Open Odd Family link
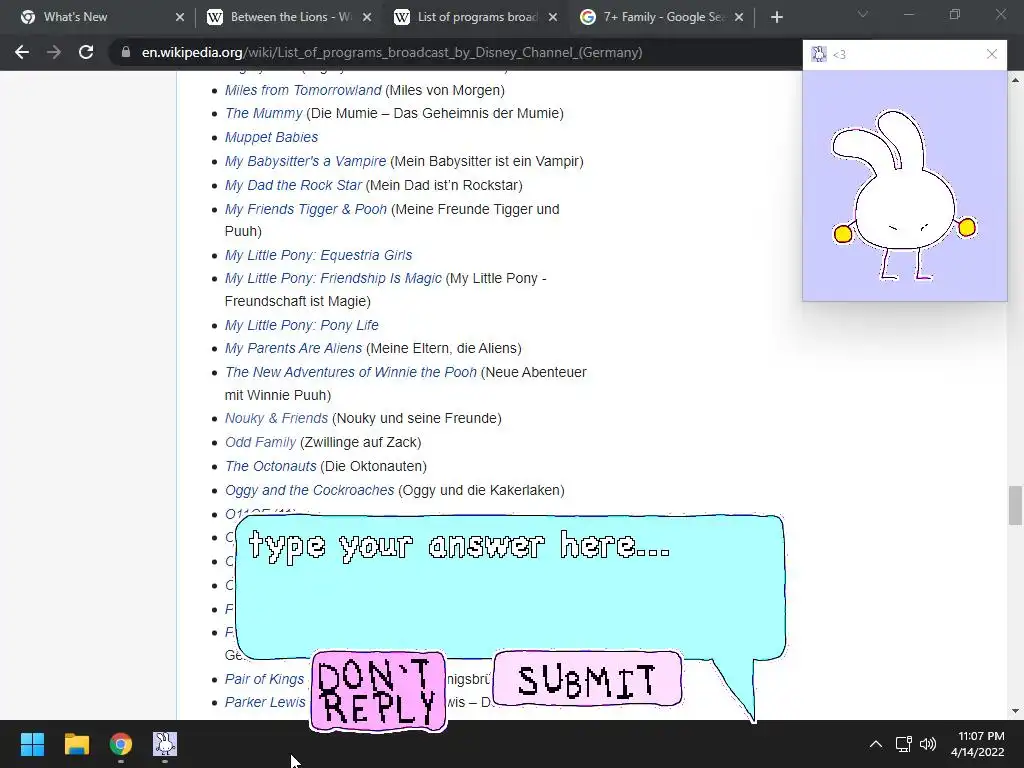Viewport: 1024px width, 768px height. pos(260,442)
